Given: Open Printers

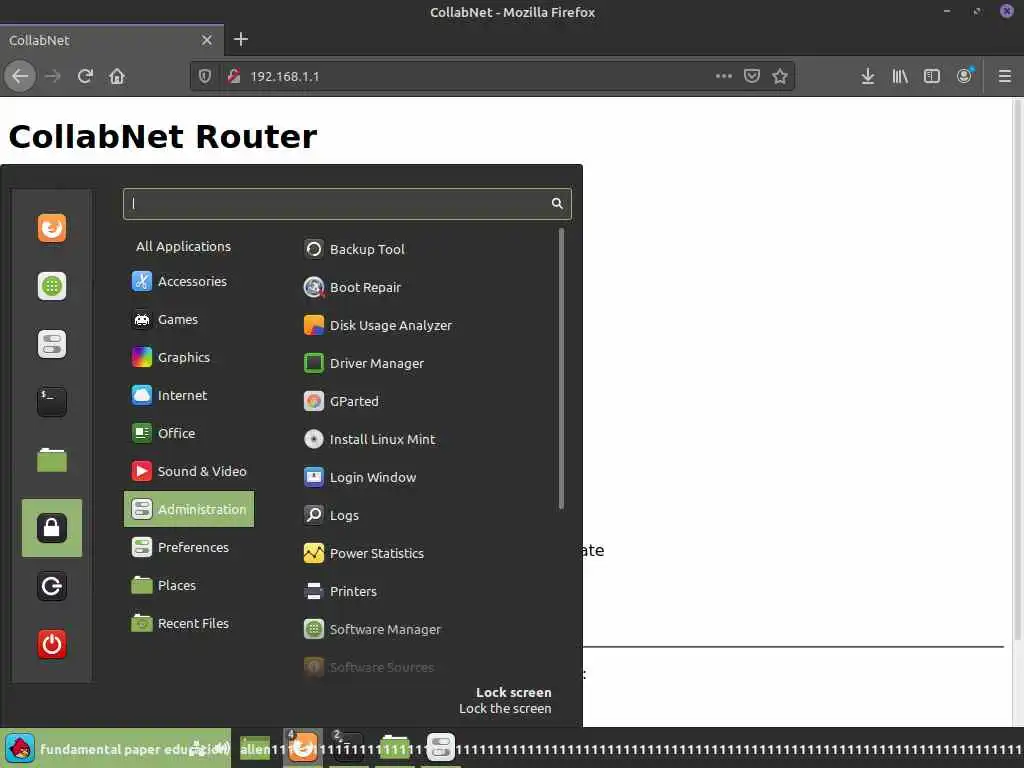Looking at the screenshot, I should [340, 591].
